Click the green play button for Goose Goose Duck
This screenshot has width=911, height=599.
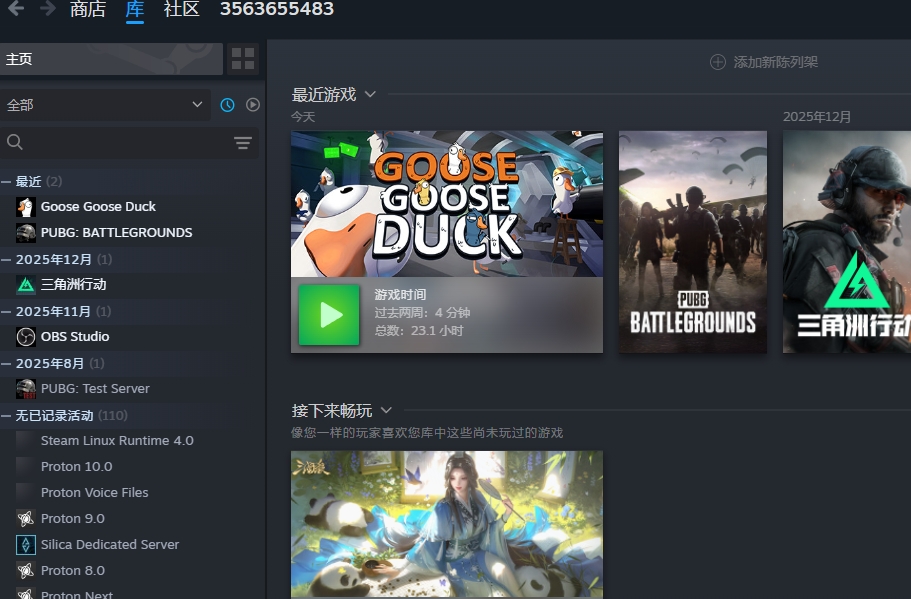329,315
